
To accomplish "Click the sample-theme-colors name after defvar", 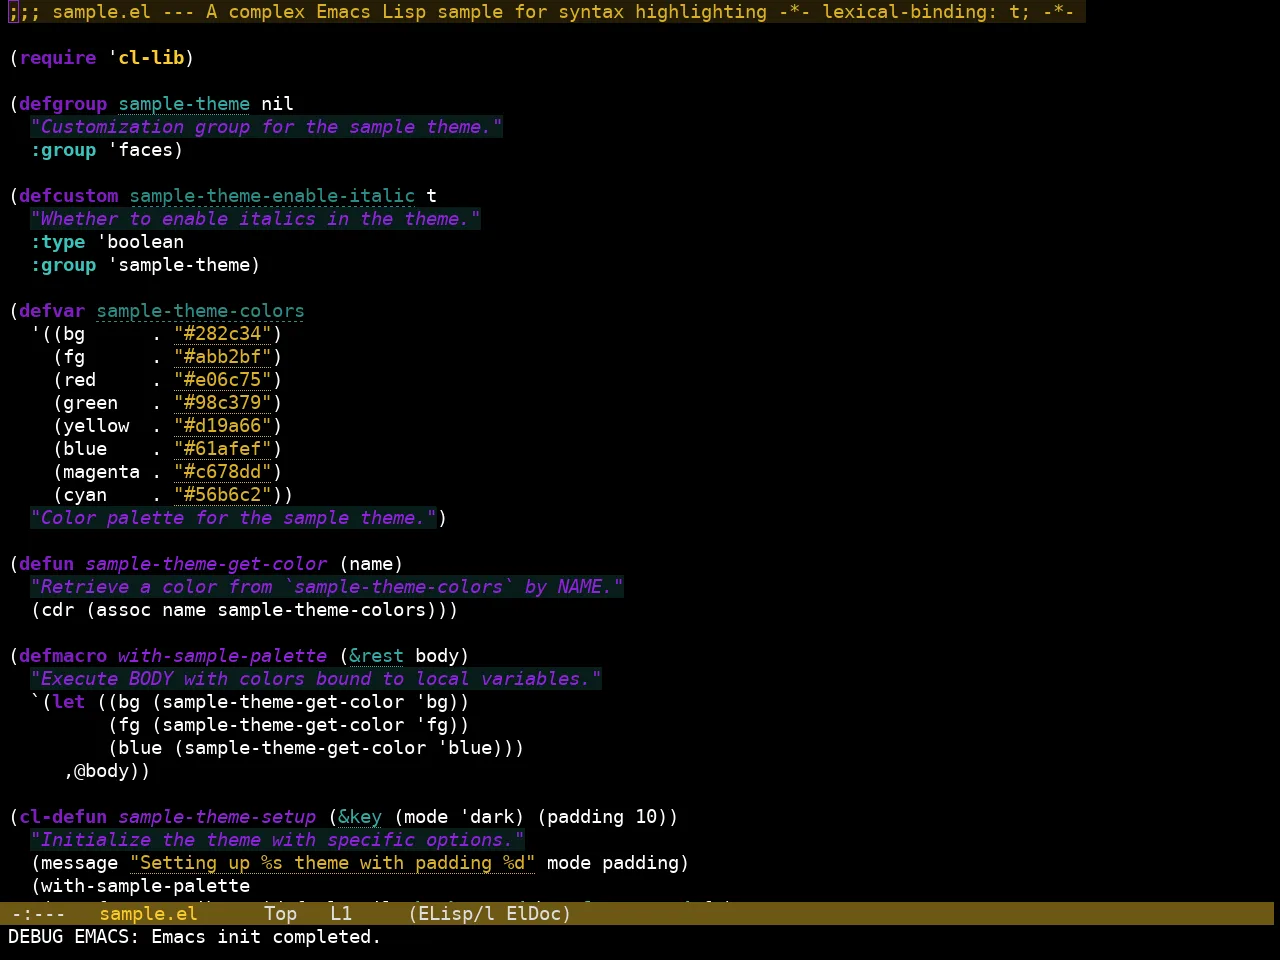I will pos(201,311).
